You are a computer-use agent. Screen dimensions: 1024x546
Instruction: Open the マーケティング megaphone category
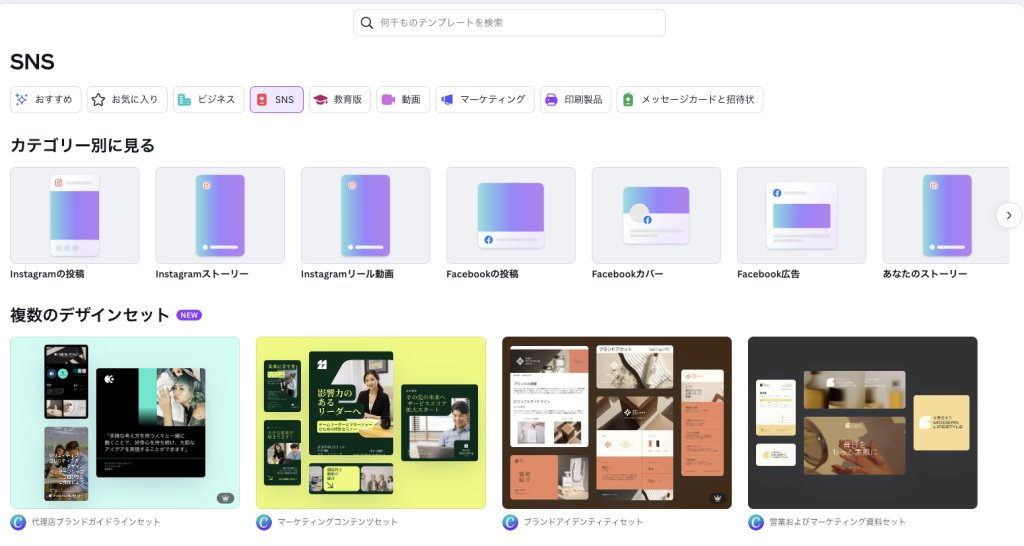pyautogui.click(x=484, y=100)
